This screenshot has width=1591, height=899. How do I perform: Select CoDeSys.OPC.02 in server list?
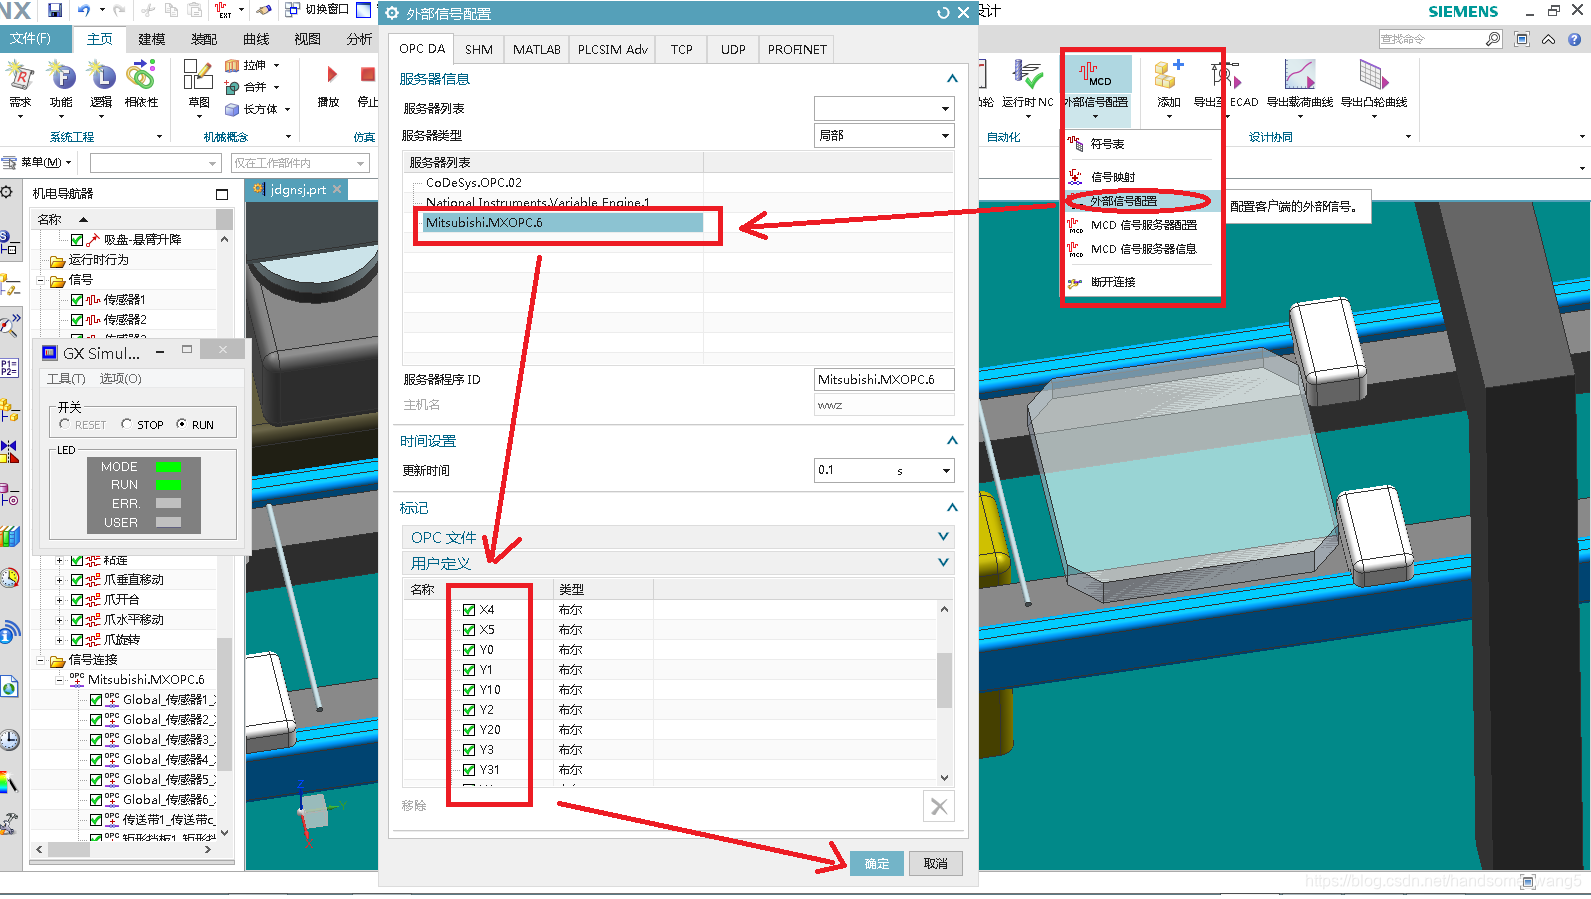474,183
